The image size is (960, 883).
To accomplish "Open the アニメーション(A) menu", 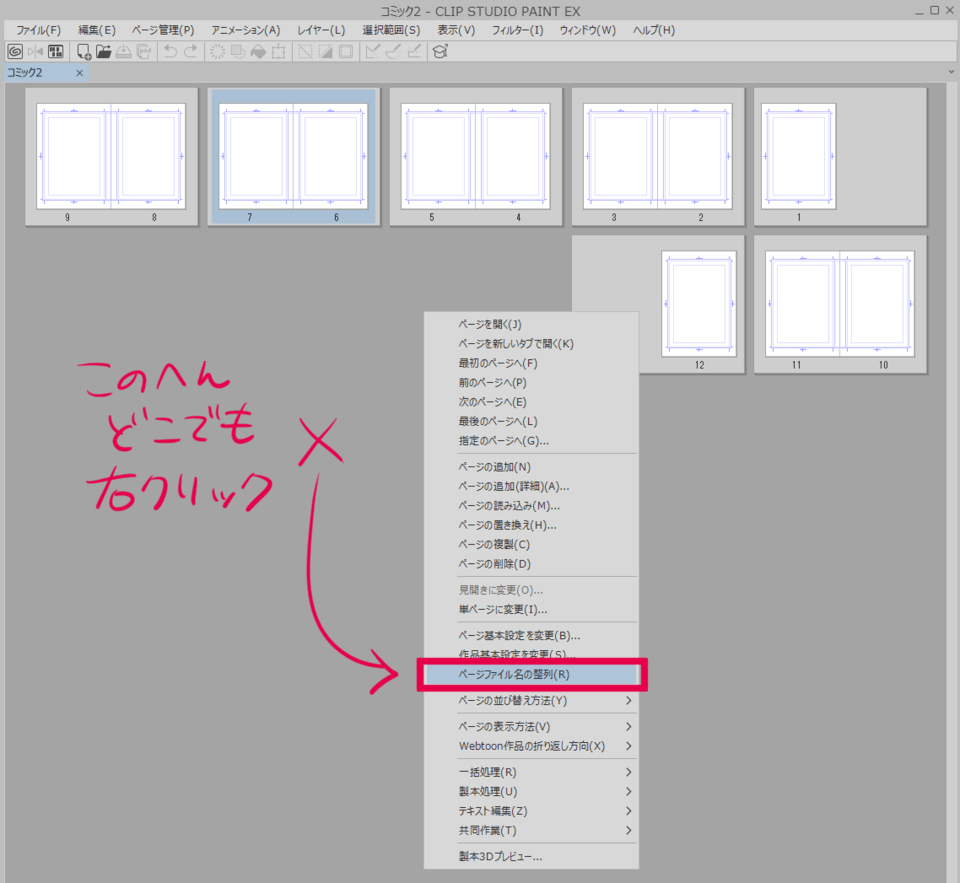I will [246, 30].
